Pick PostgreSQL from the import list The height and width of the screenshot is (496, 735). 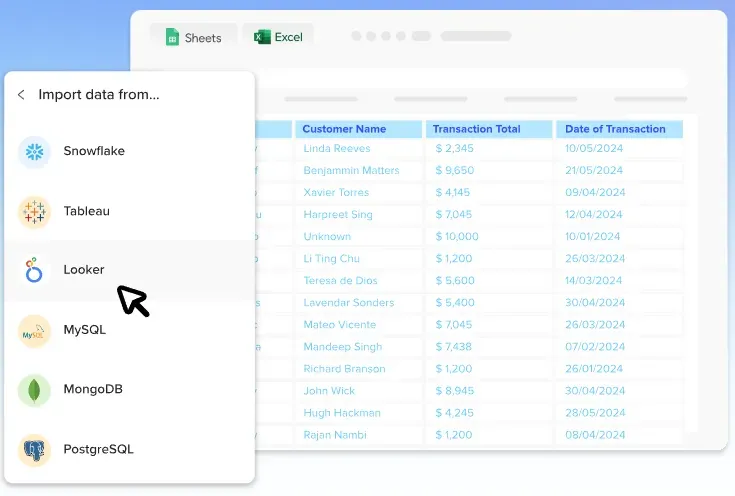(x=129, y=450)
